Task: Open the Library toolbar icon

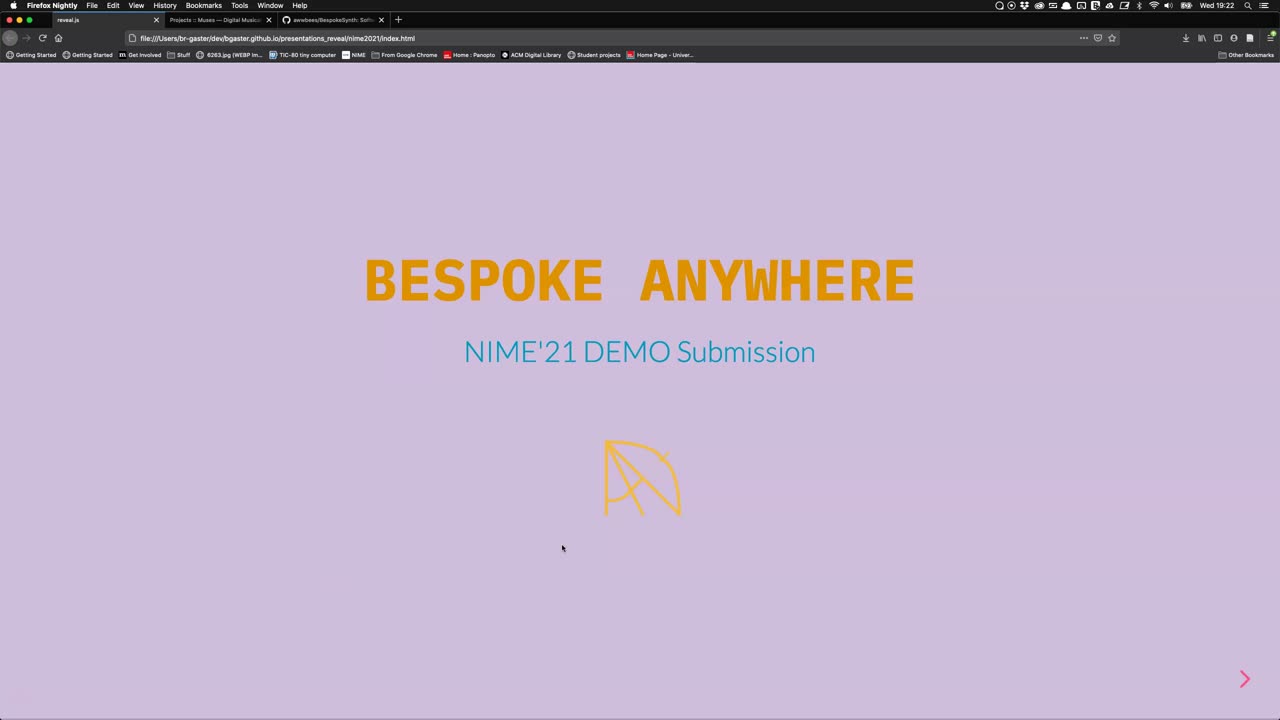Action: (x=1202, y=38)
